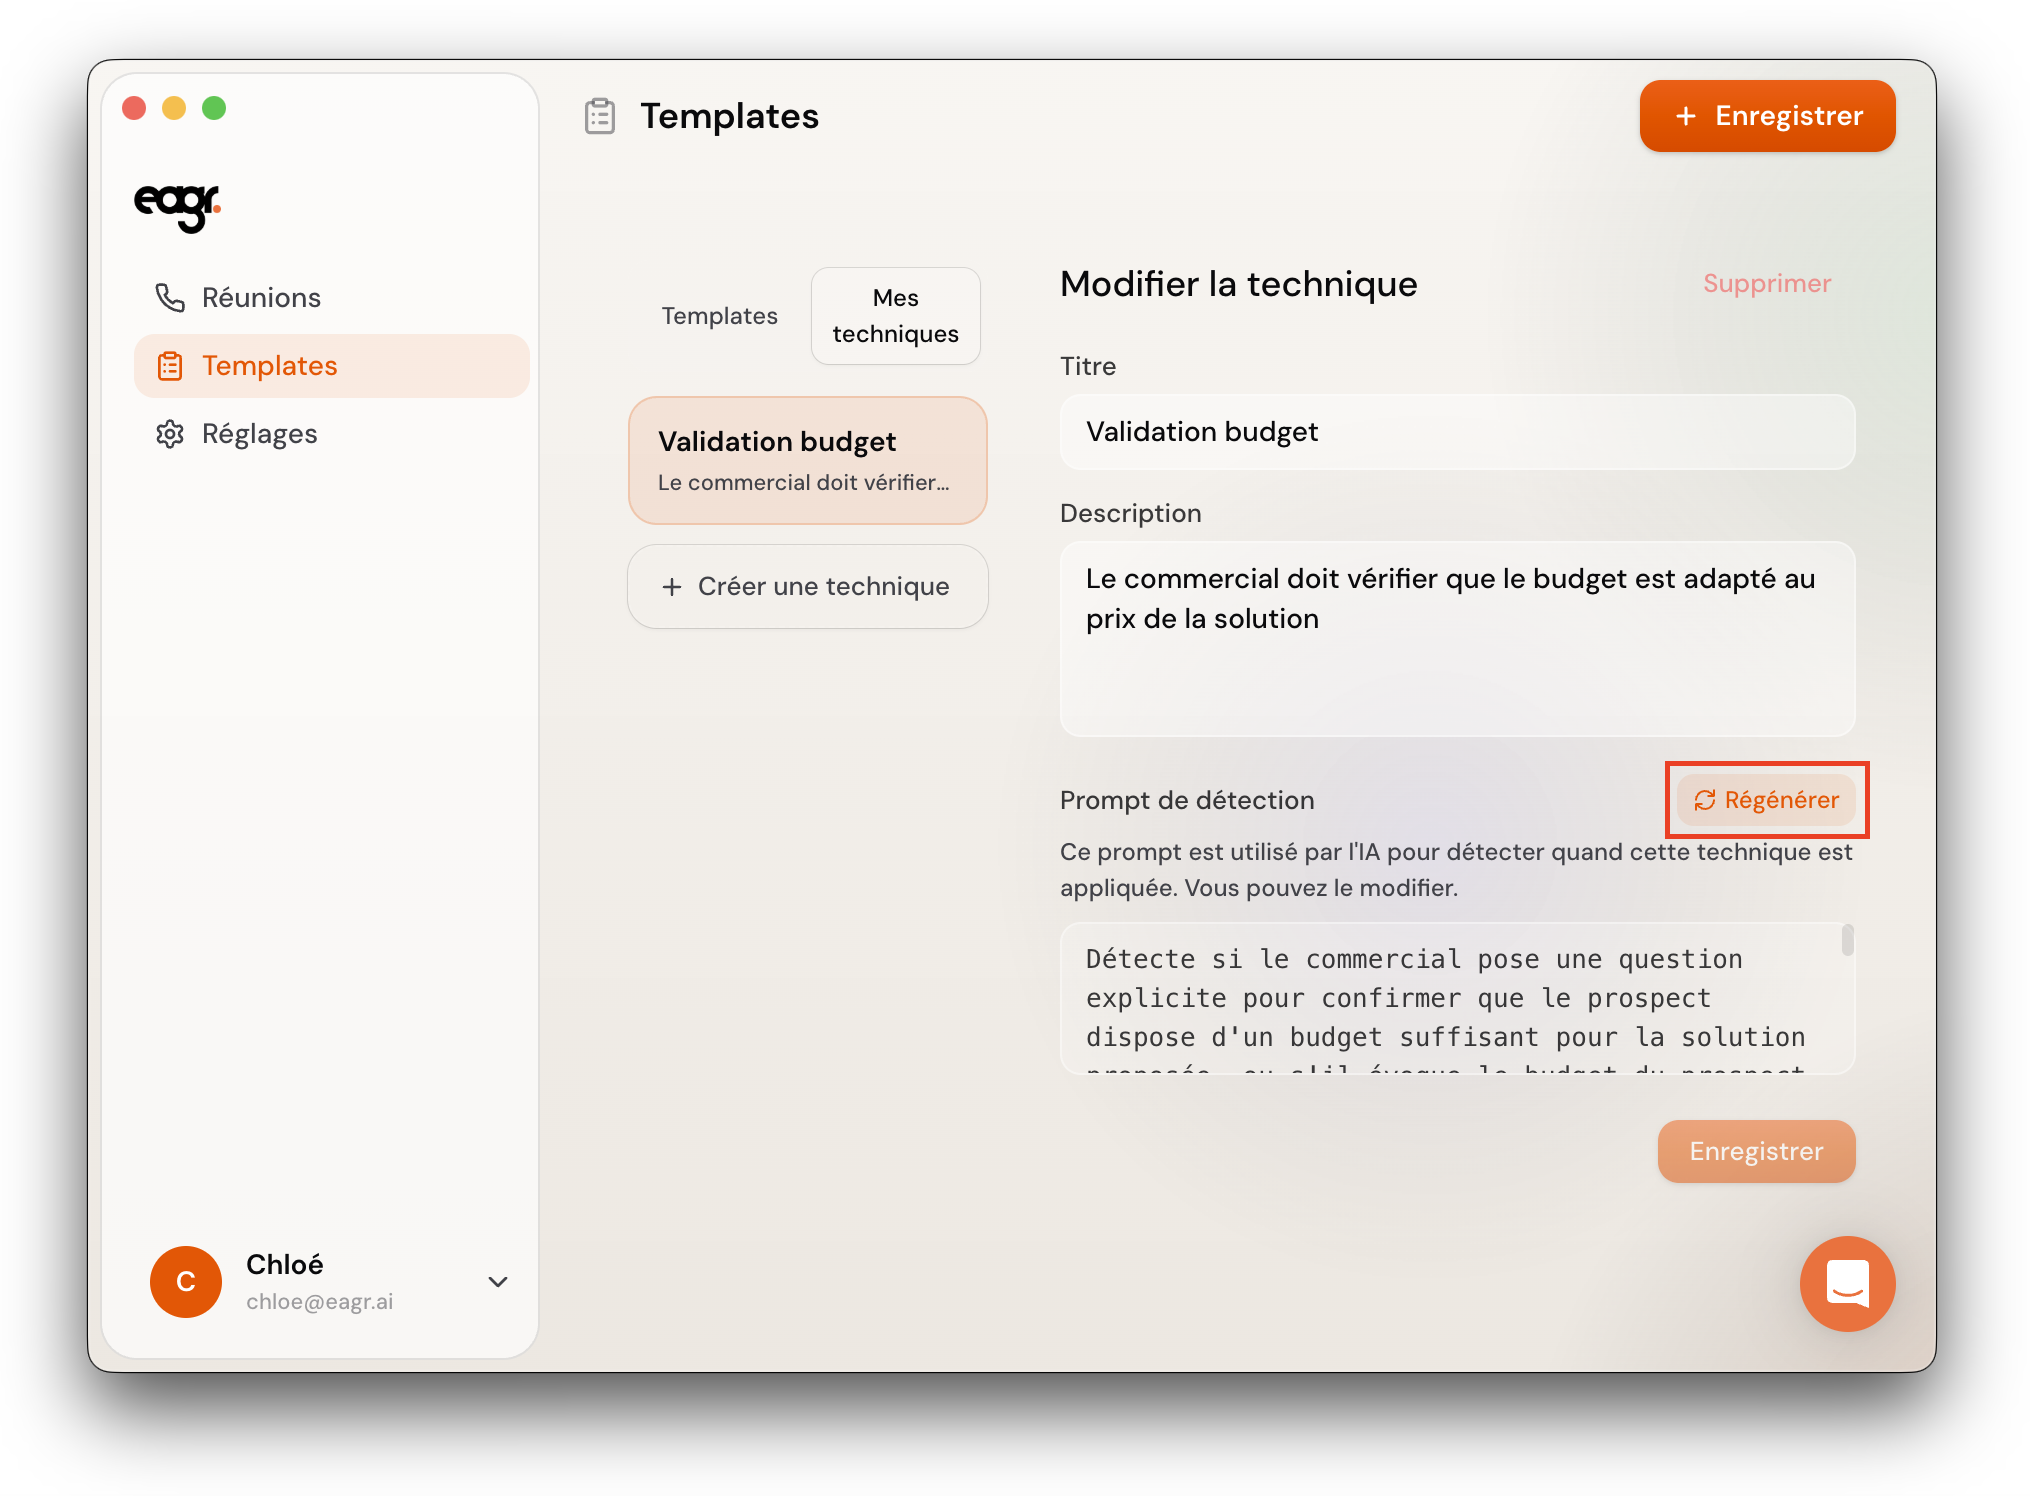Screen dimensions: 2030x1496
Task: Save changes with bottom Enregistrer button
Action: pyautogui.click(x=1755, y=1151)
